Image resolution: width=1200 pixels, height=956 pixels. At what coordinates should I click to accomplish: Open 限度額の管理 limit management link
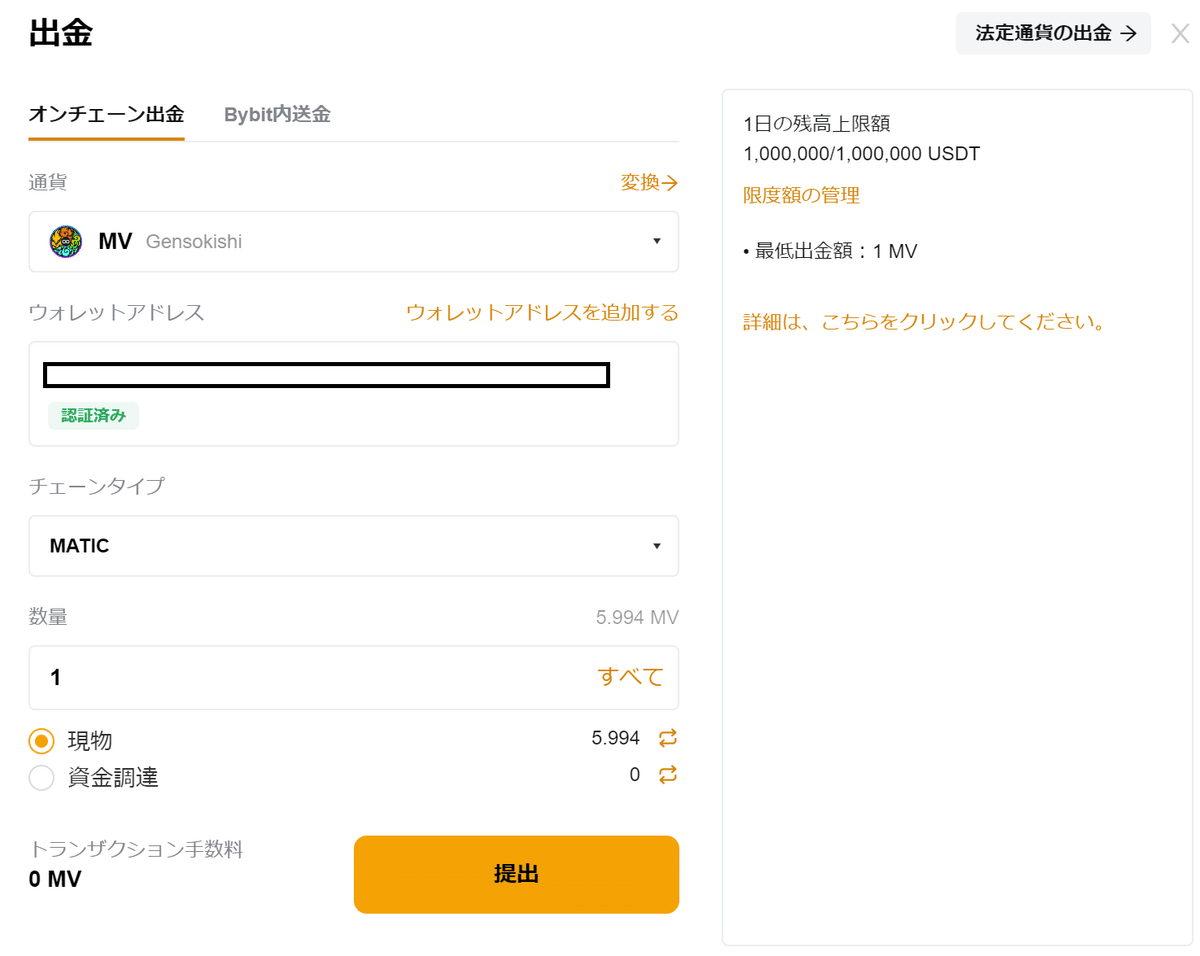coord(801,195)
